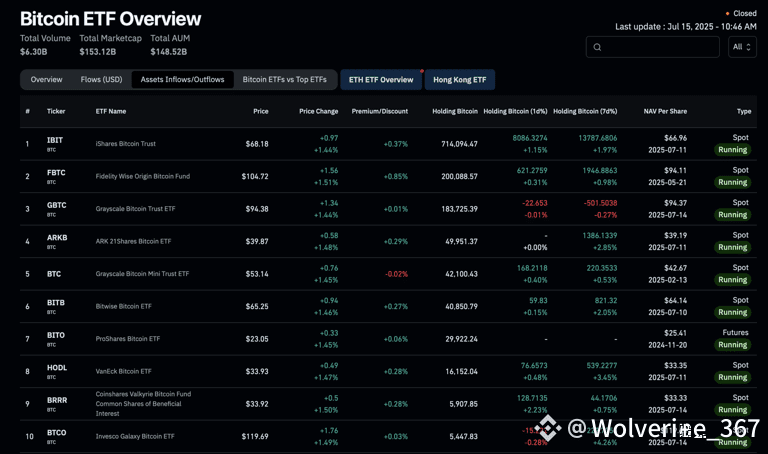Viewport: 768px width, 454px height.
Task: Click Grayscale Bitcoin Mini Trust ETF name
Action: 142,274
